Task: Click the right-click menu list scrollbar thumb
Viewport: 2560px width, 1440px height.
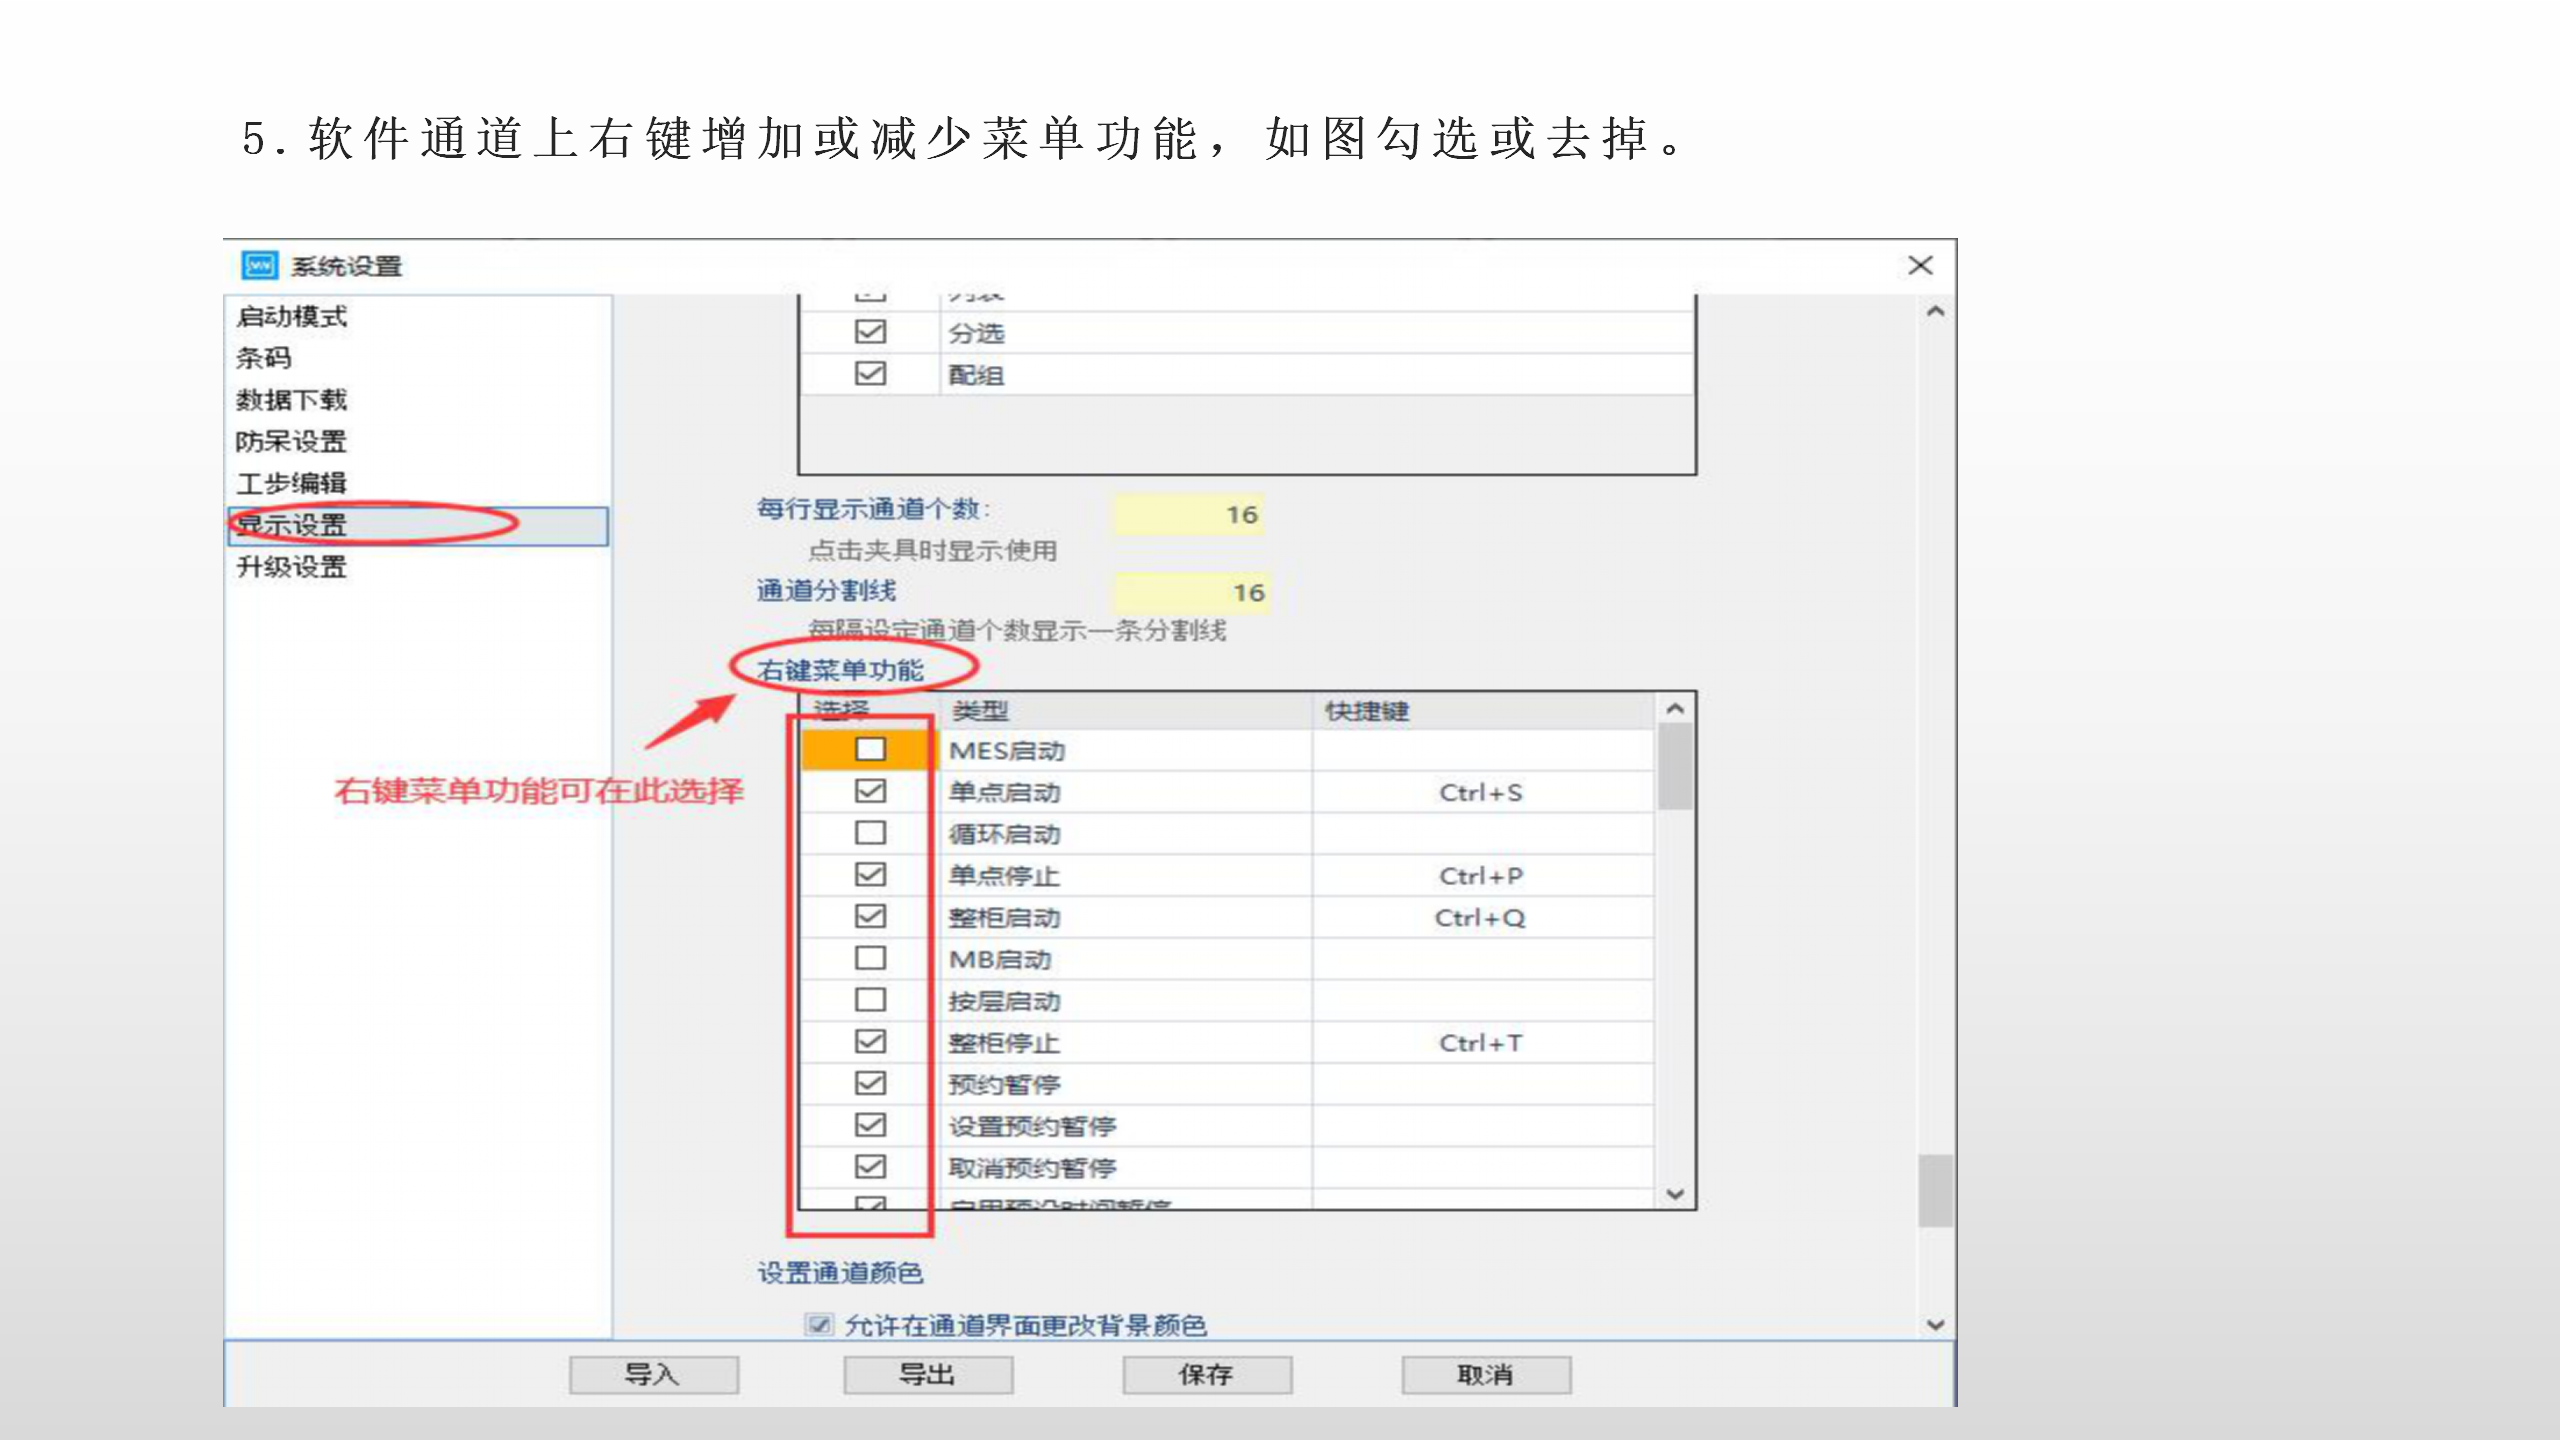Action: (1676, 766)
